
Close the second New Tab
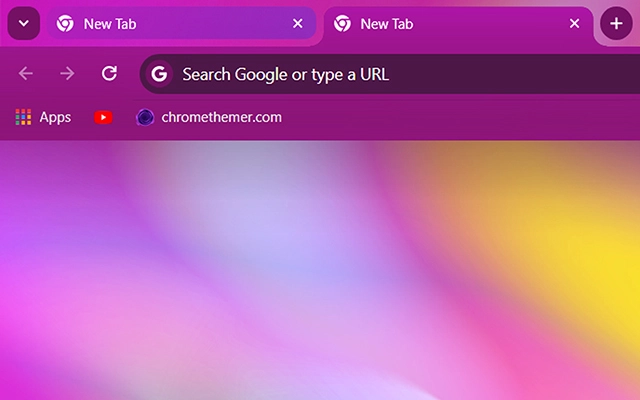point(574,24)
